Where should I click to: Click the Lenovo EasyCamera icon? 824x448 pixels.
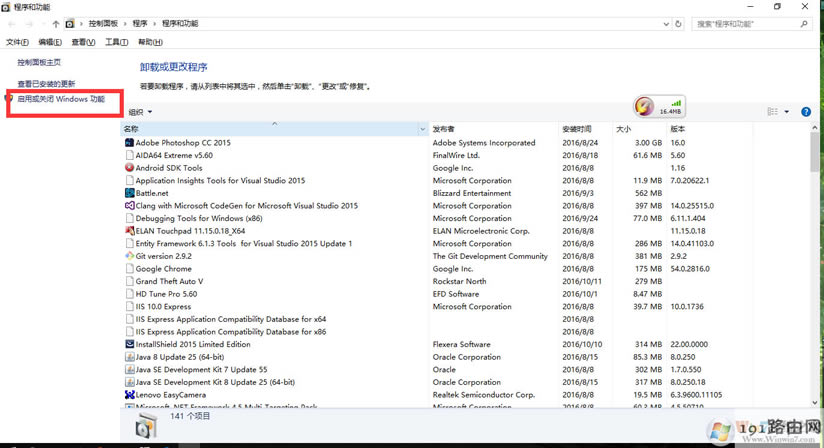129,395
